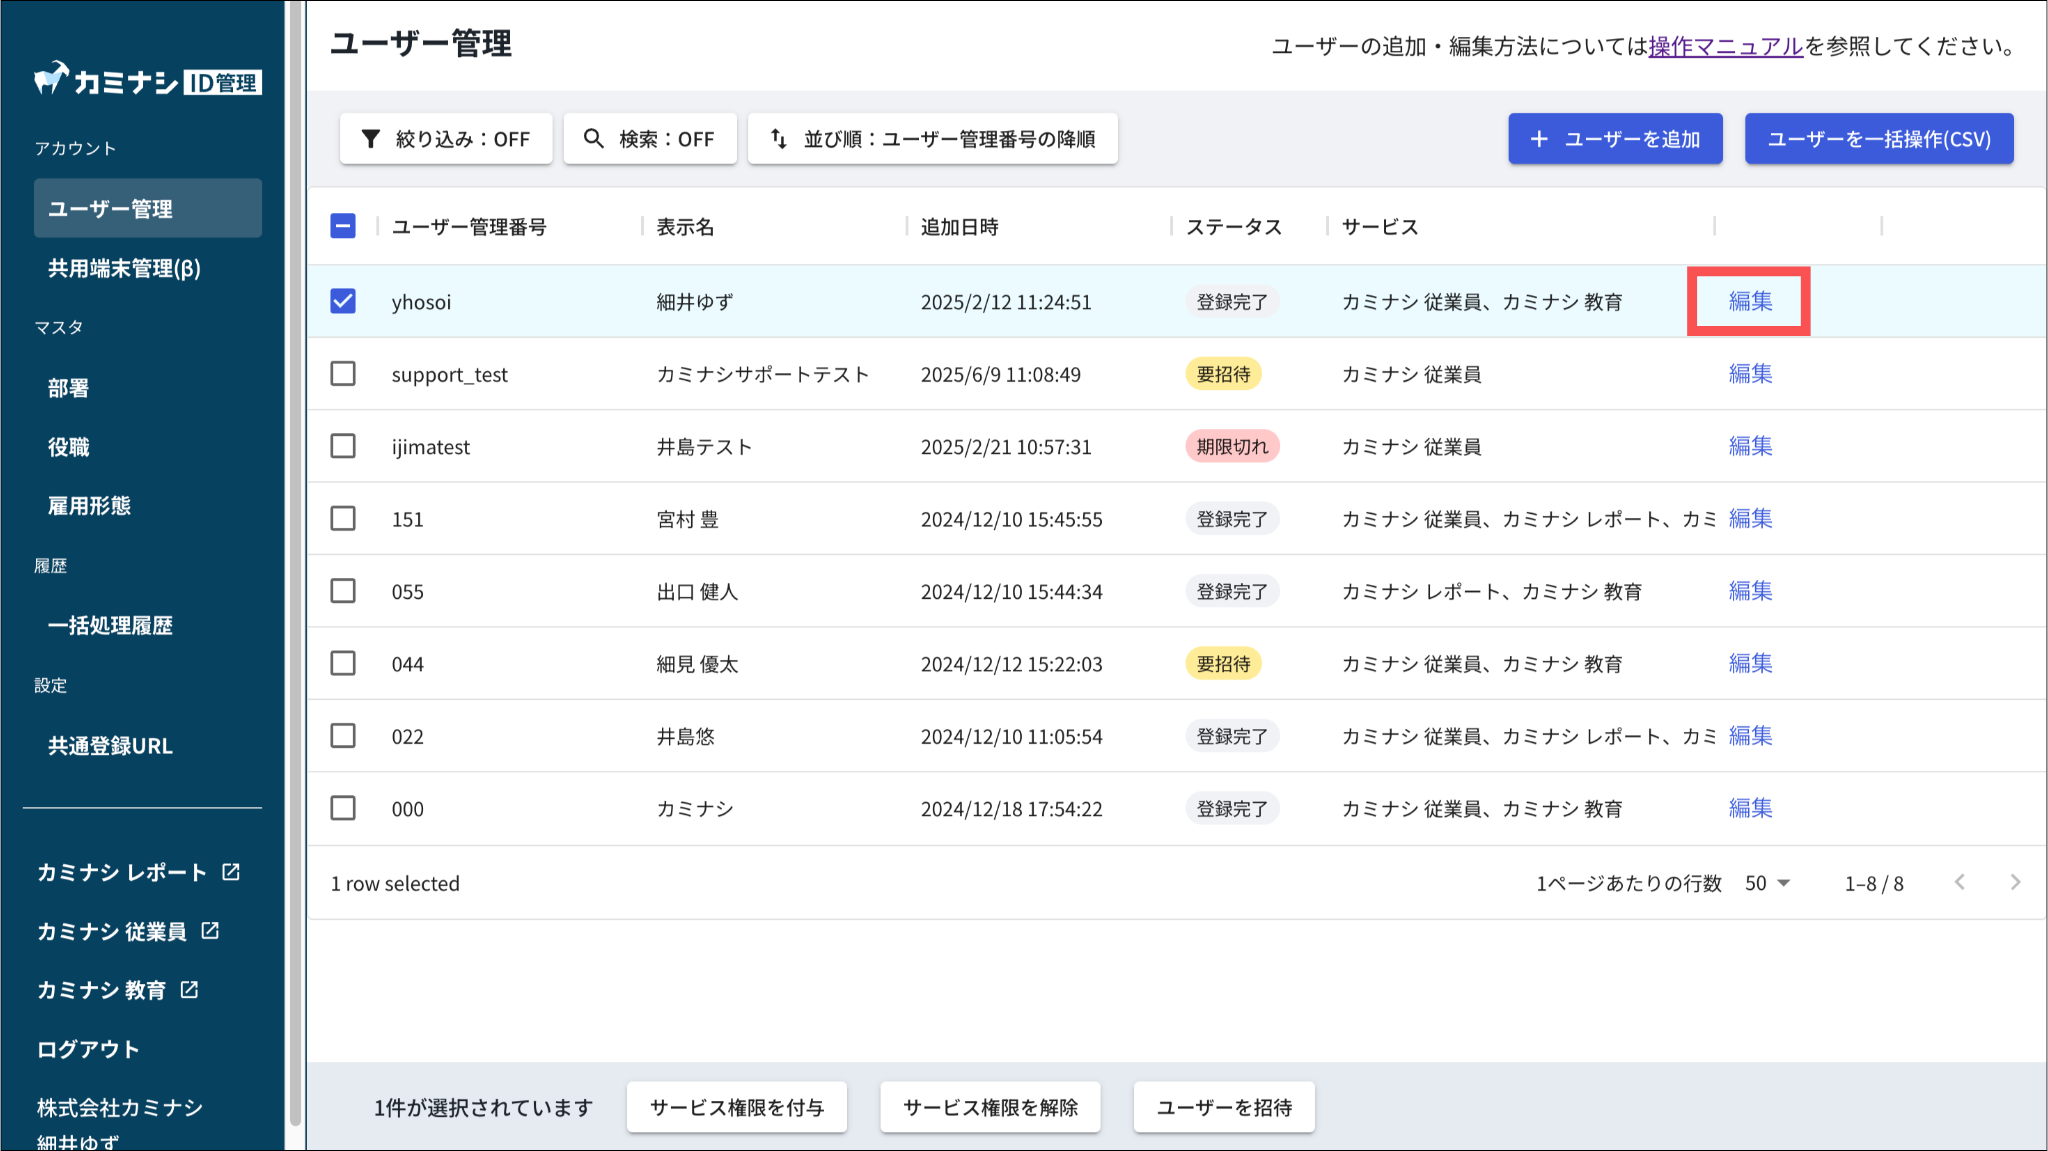
Task: Click the name 宮村 豊
Action: pyautogui.click(x=687, y=519)
